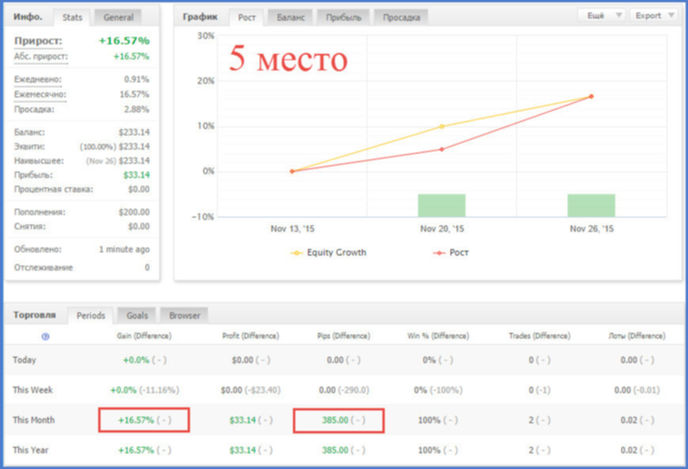Click the Nov 26 data point on chart
The height and width of the screenshot is (469, 688).
coord(591,97)
